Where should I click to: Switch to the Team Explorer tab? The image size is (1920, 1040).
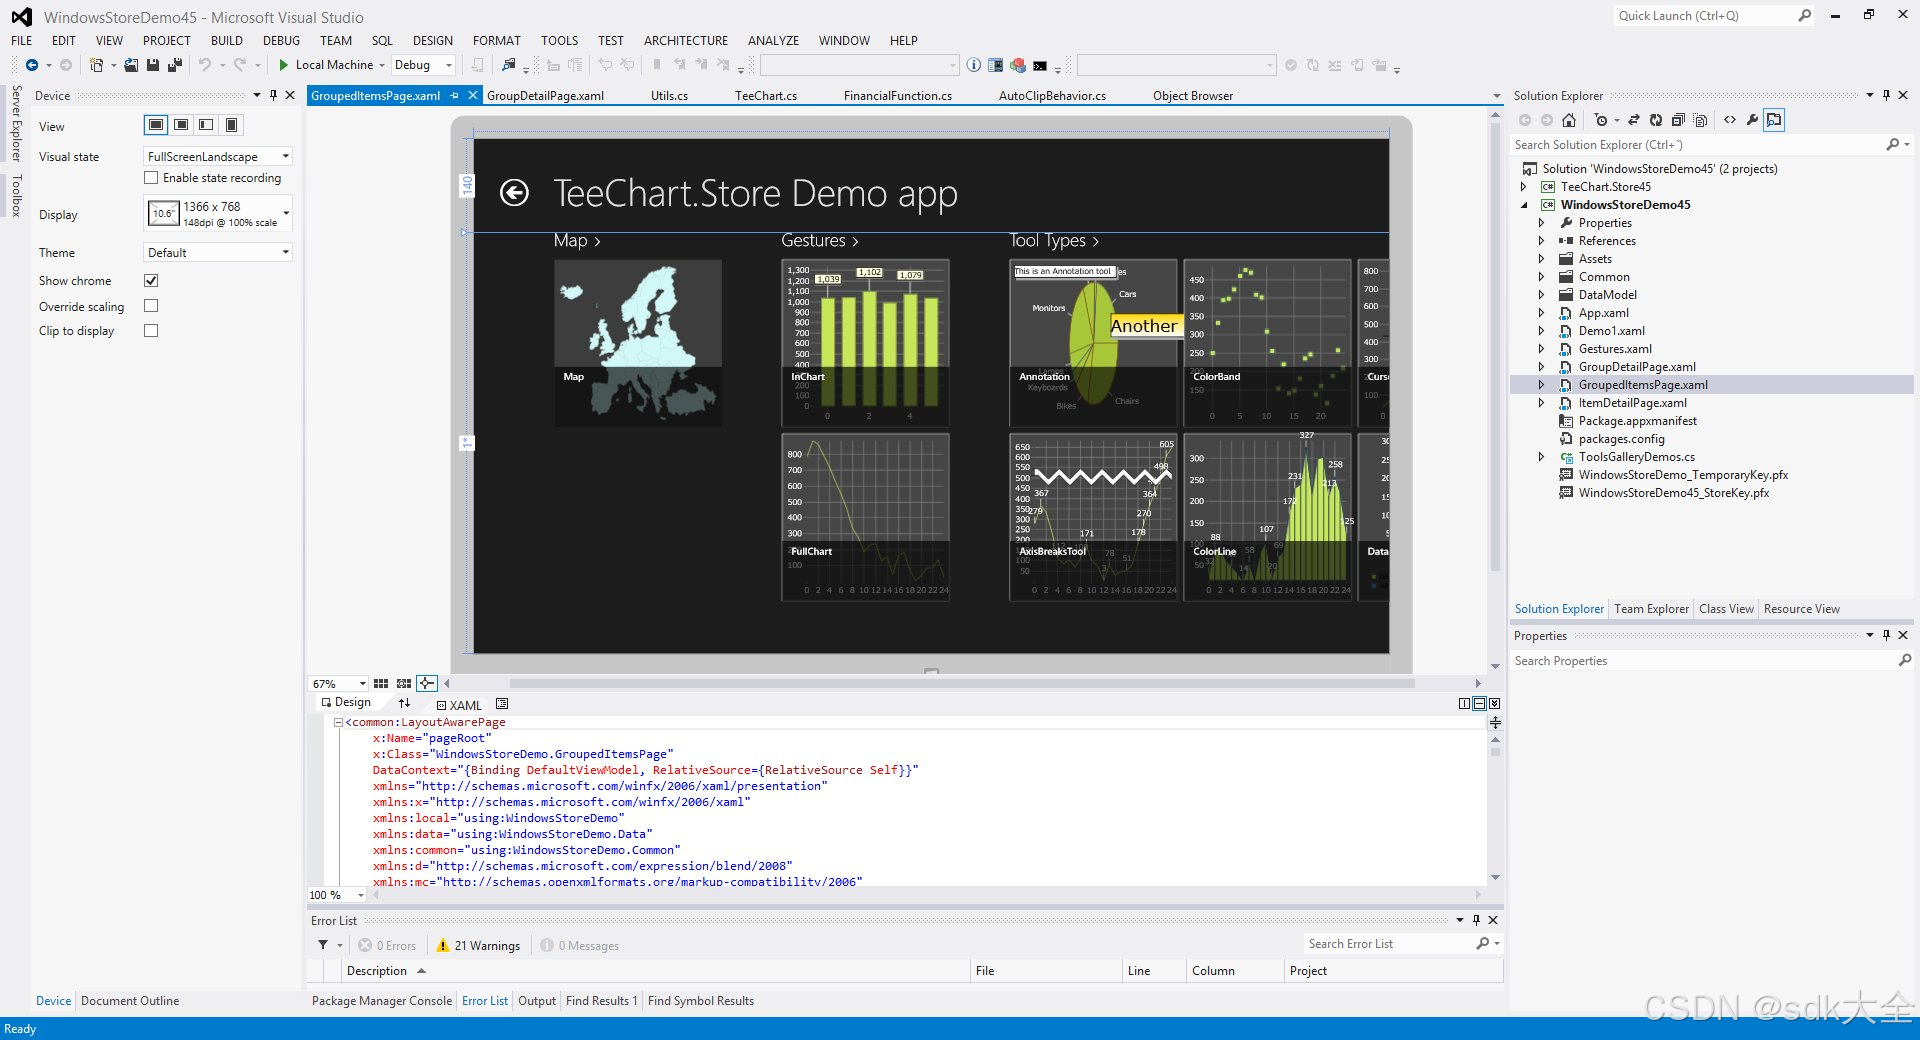tap(1651, 609)
